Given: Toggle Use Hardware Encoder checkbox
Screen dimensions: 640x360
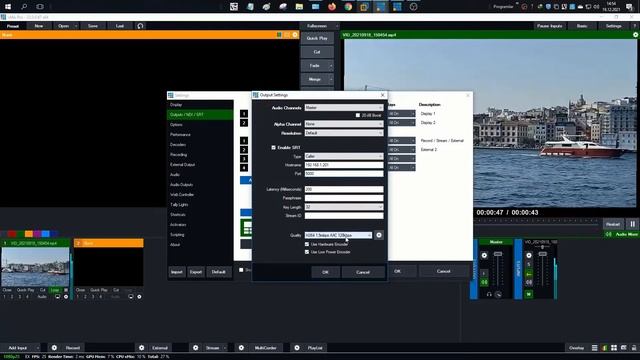Looking at the screenshot, I should (307, 244).
